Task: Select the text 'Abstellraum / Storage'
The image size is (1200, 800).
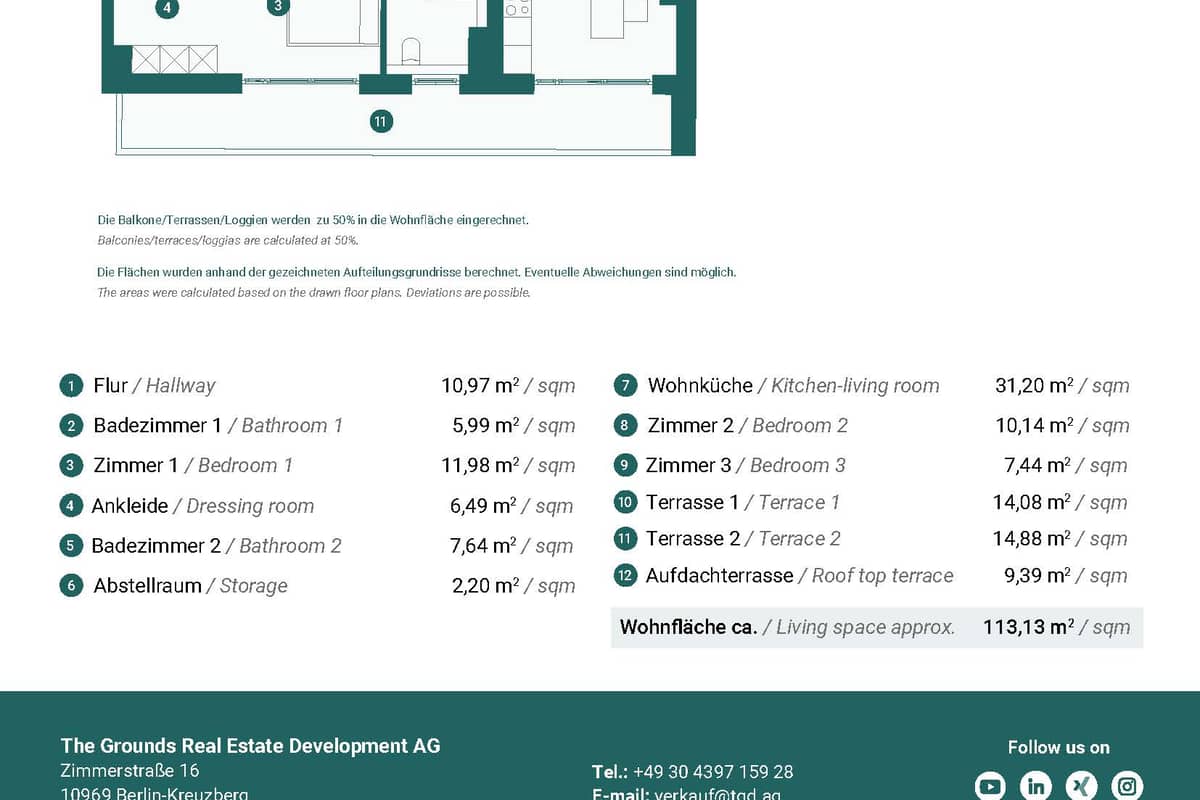Action: click(x=190, y=586)
